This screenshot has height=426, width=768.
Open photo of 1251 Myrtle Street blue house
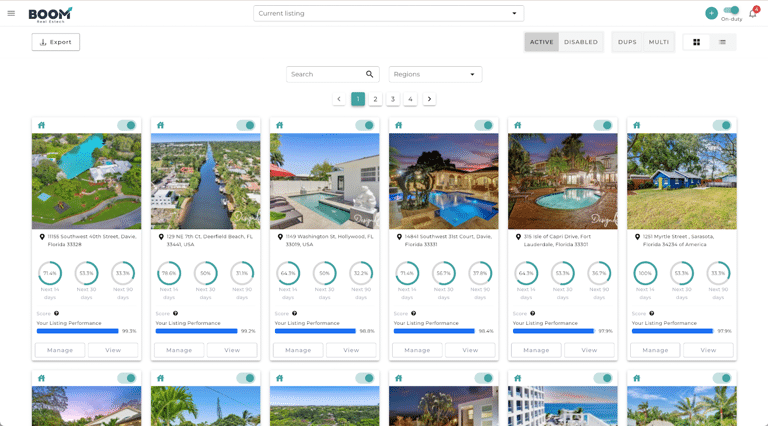point(682,181)
